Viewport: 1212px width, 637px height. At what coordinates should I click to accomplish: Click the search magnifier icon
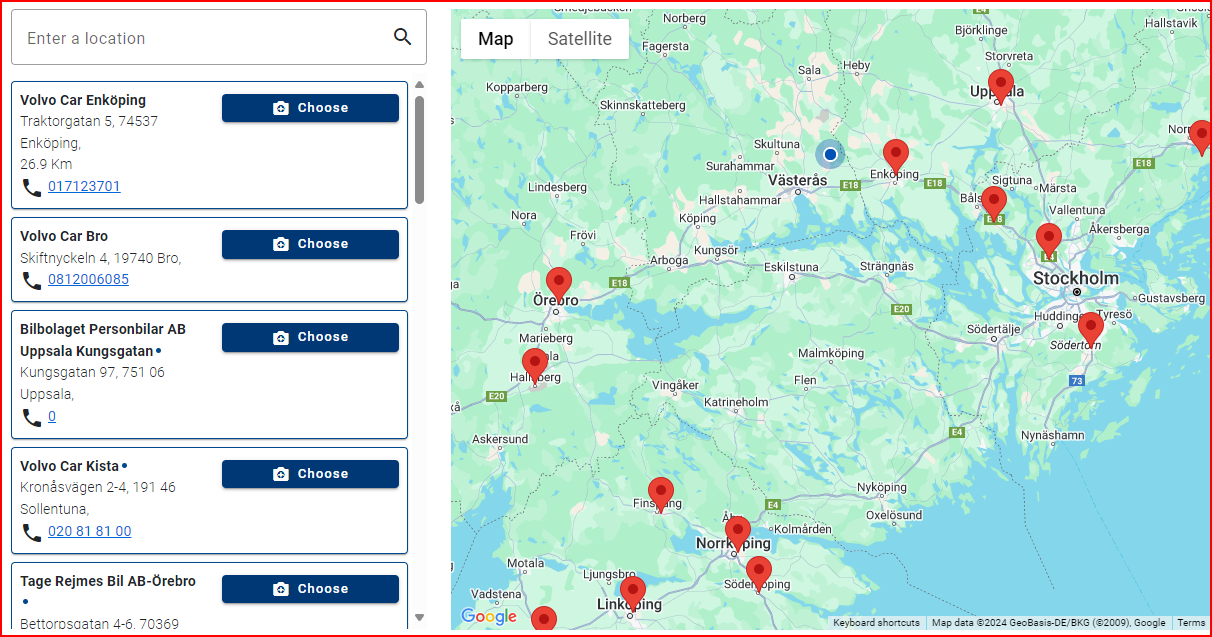tap(403, 37)
